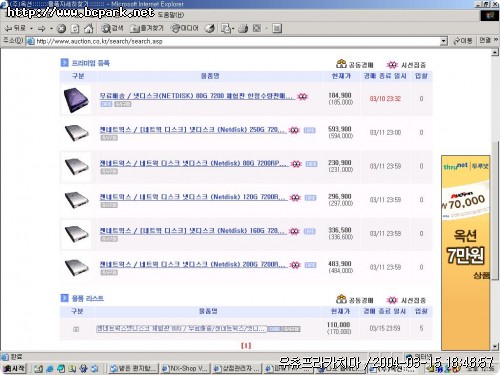Open the 검색 (Search) toolbar button
This screenshot has height=375, width=500.
point(112,28)
